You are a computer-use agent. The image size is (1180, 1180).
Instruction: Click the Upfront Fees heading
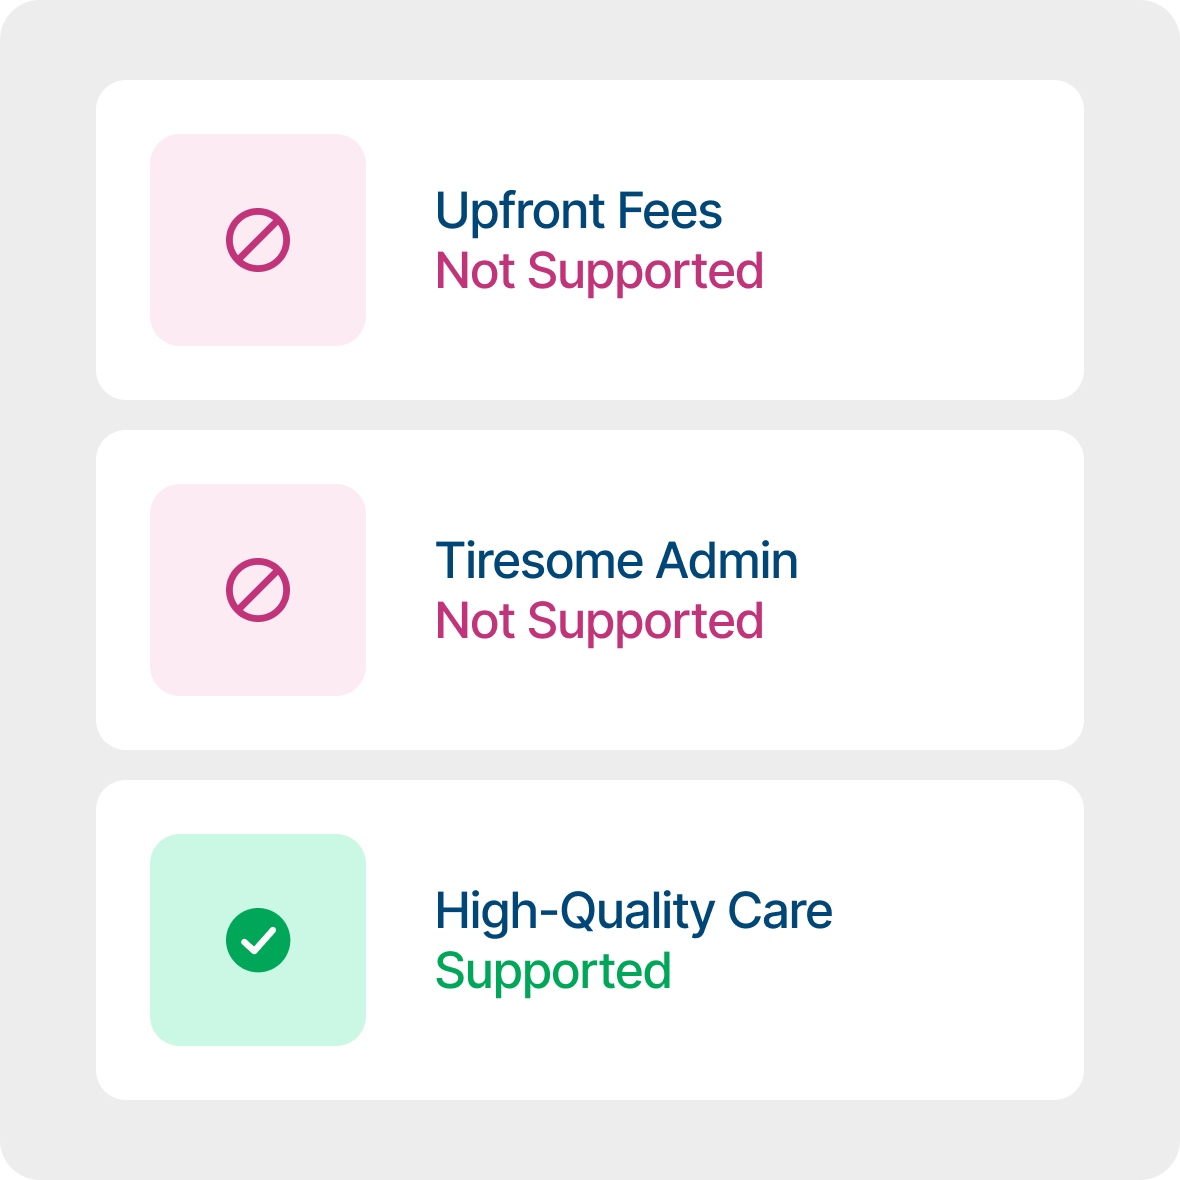point(578,211)
